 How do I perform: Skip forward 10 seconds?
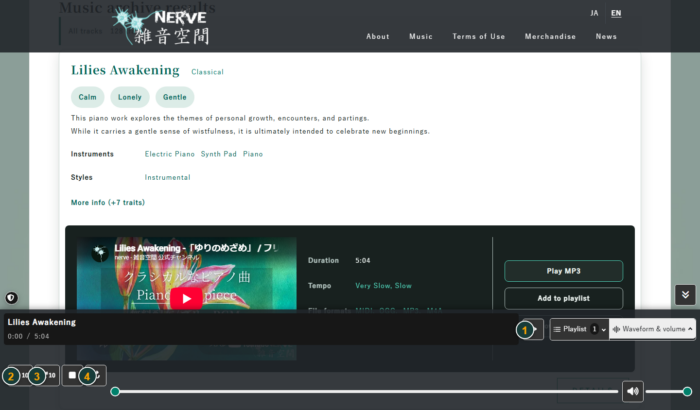coord(47,375)
